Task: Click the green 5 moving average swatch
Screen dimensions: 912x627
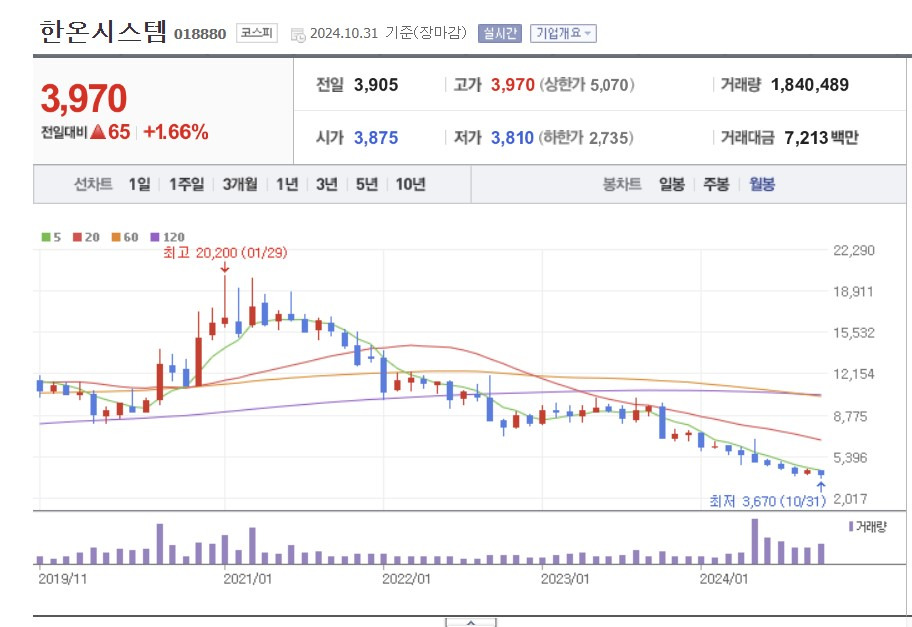Action: click(47, 237)
